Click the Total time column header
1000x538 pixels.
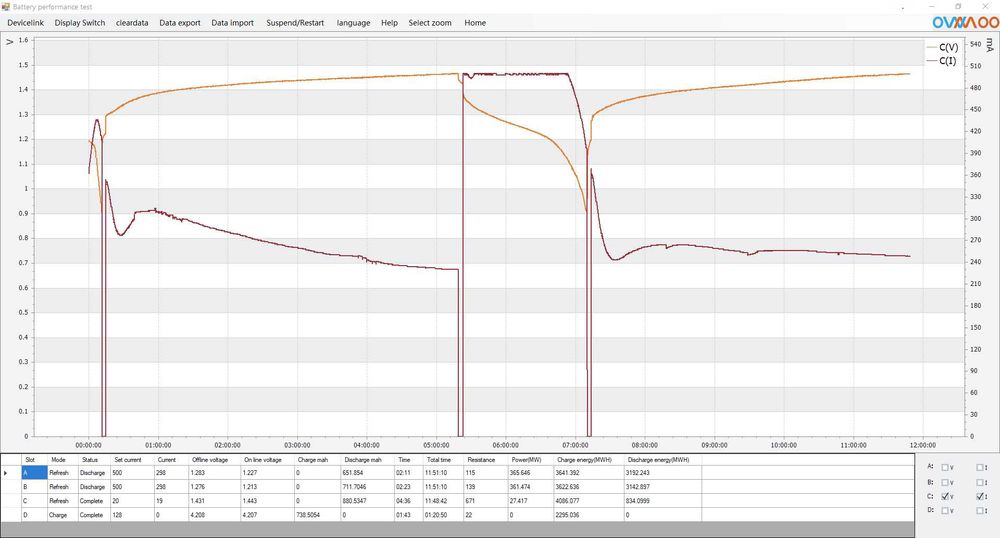point(444,460)
